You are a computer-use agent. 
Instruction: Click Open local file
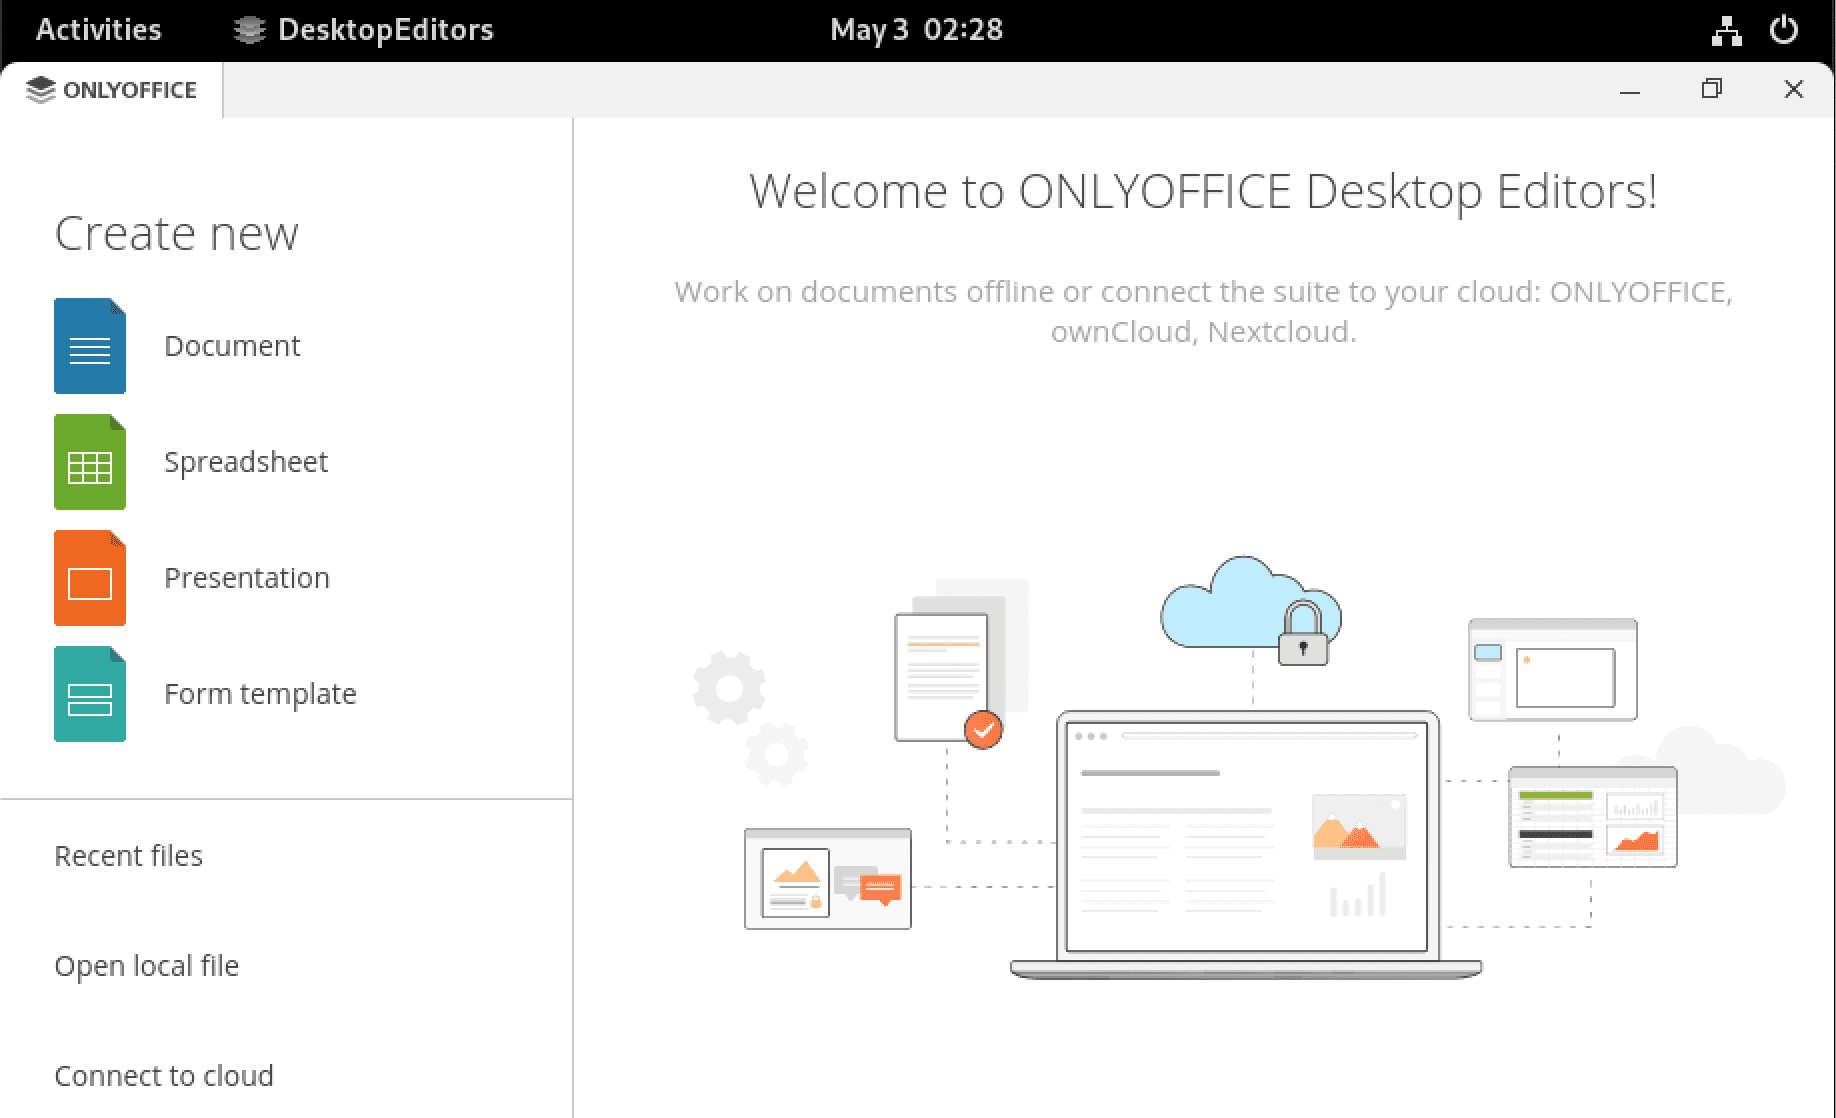[x=147, y=966]
